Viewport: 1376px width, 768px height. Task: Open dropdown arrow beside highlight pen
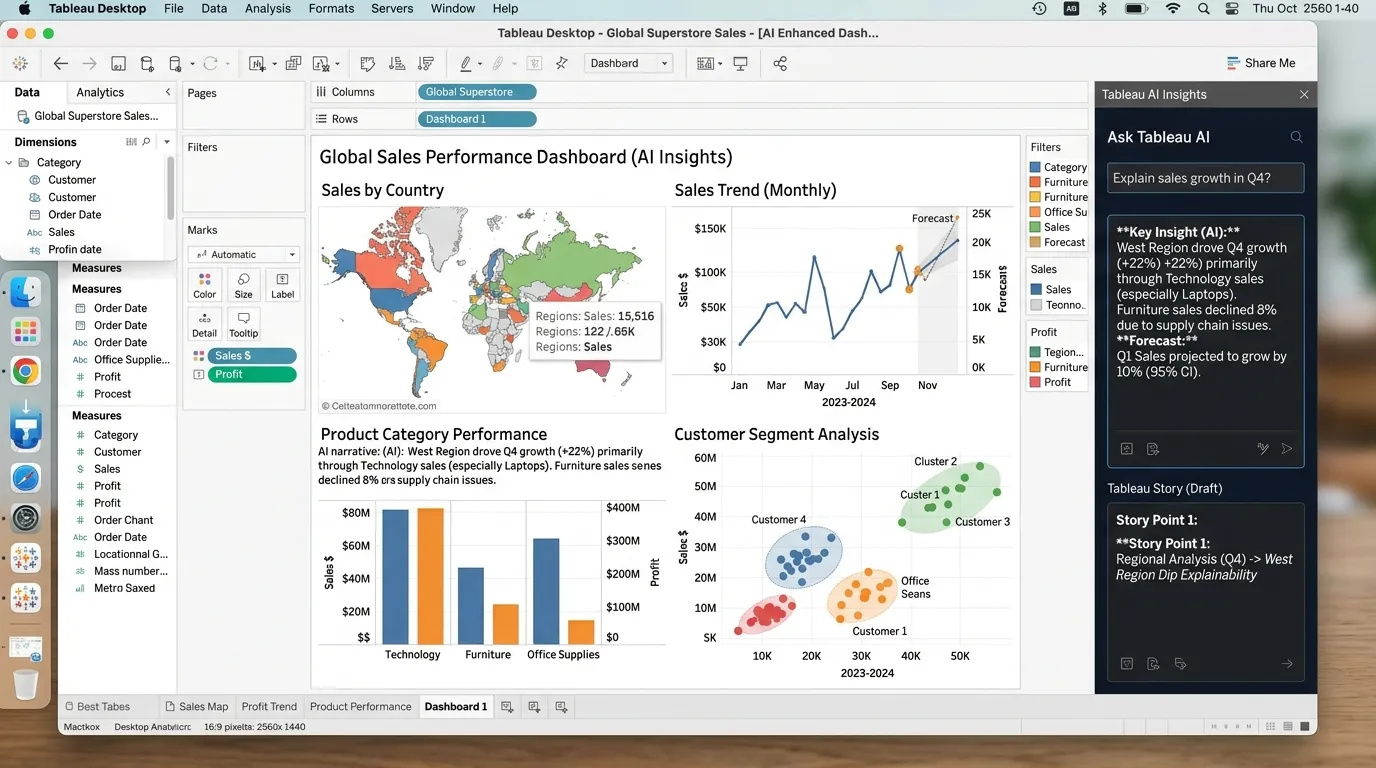coord(481,64)
